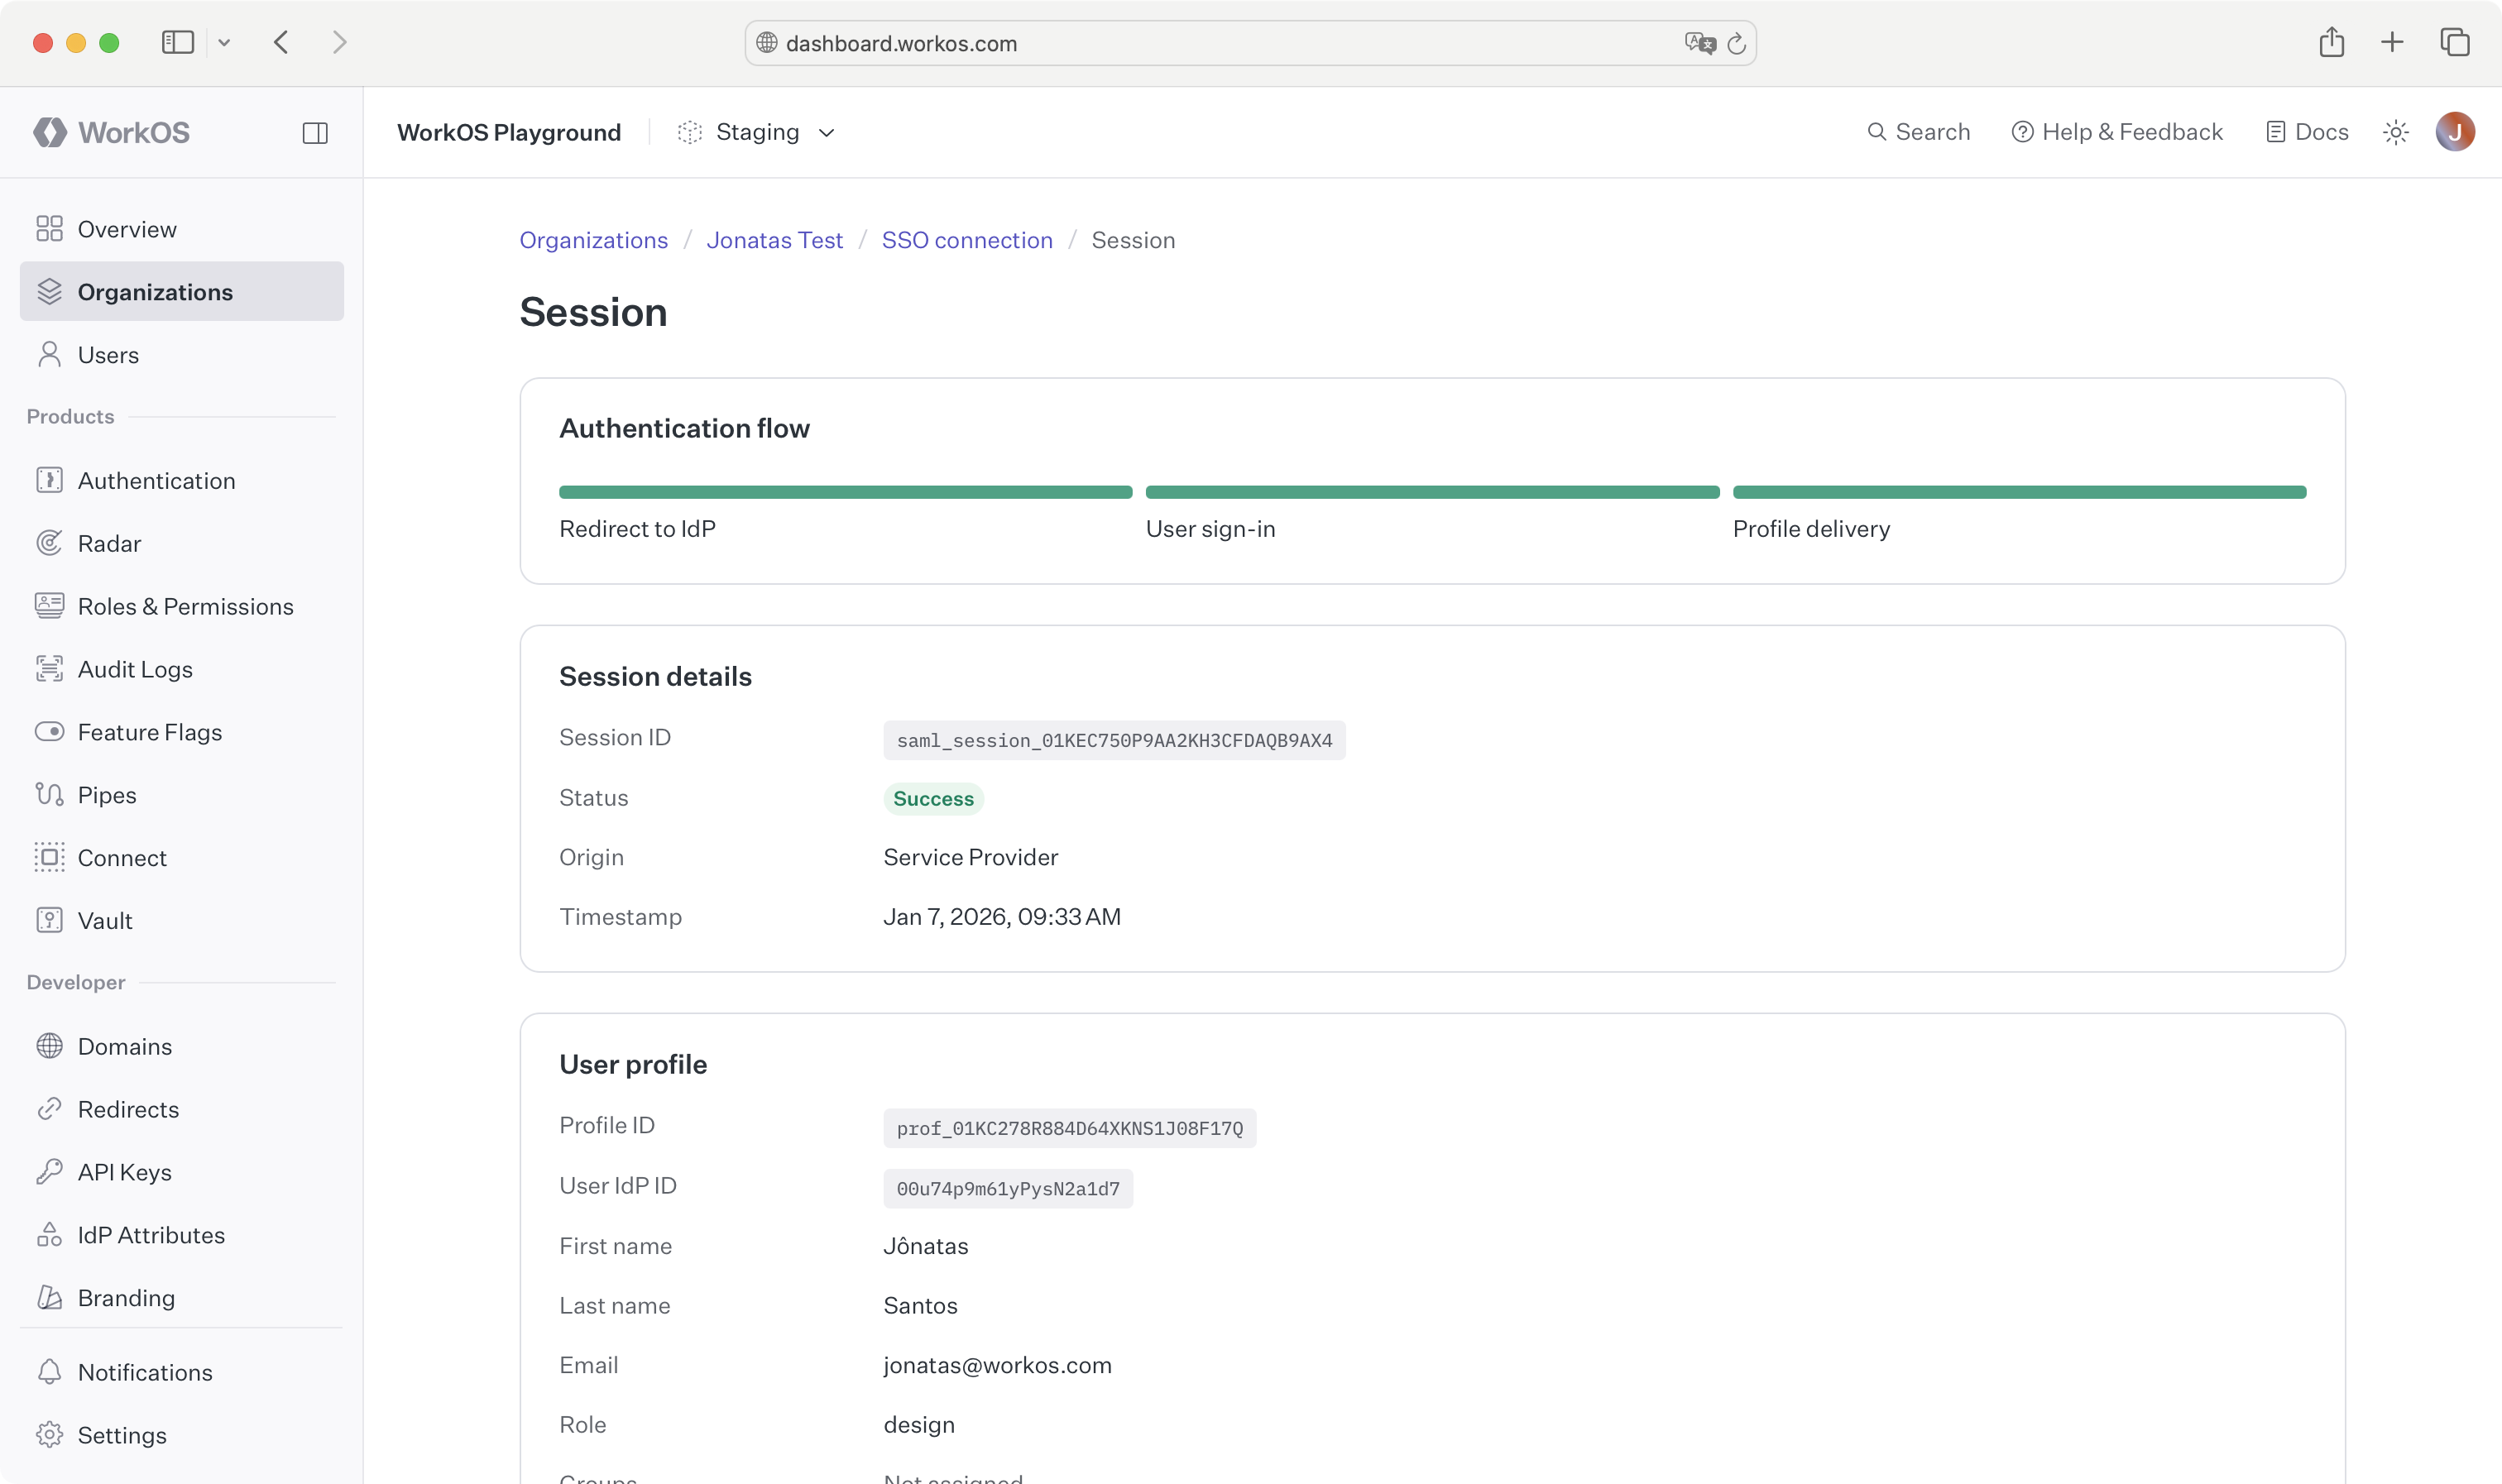Open IdP Attributes settings
The height and width of the screenshot is (1484, 2502).
pyautogui.click(x=152, y=1234)
